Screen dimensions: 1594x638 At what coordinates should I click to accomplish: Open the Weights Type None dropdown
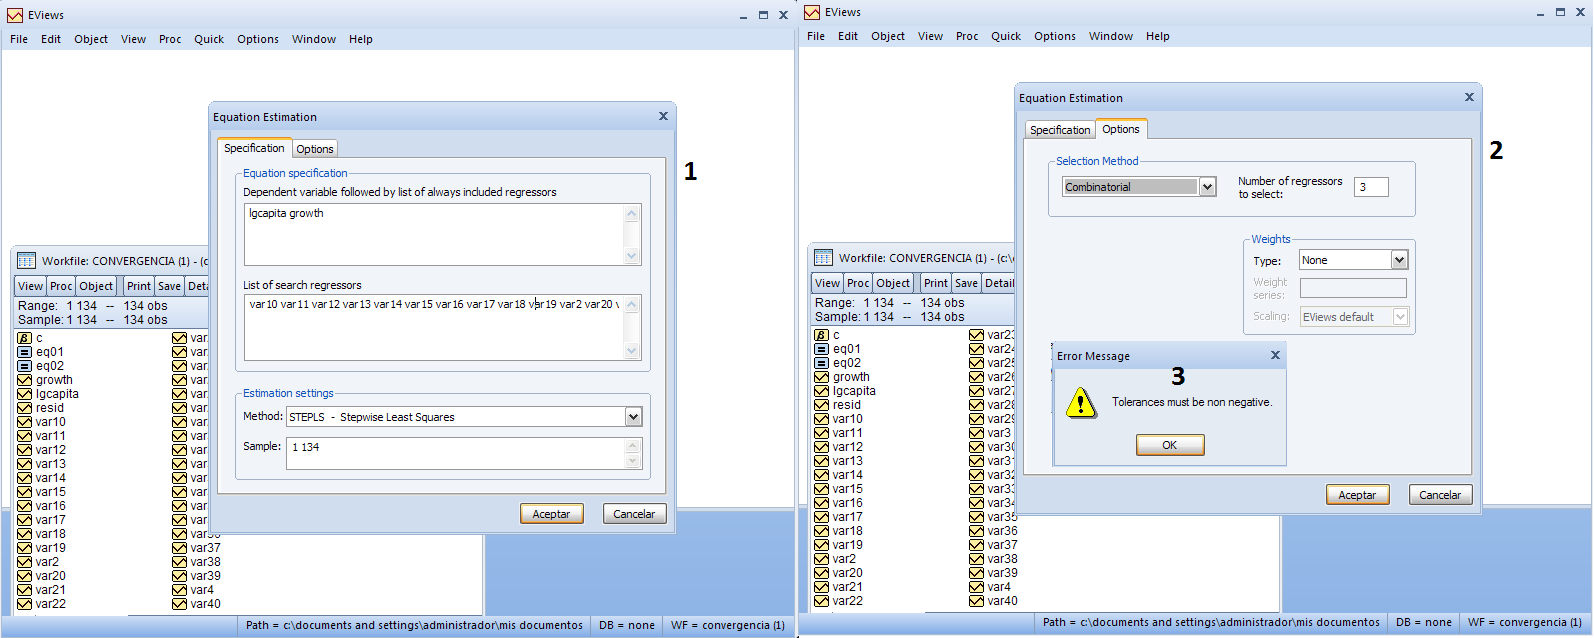tap(1399, 260)
